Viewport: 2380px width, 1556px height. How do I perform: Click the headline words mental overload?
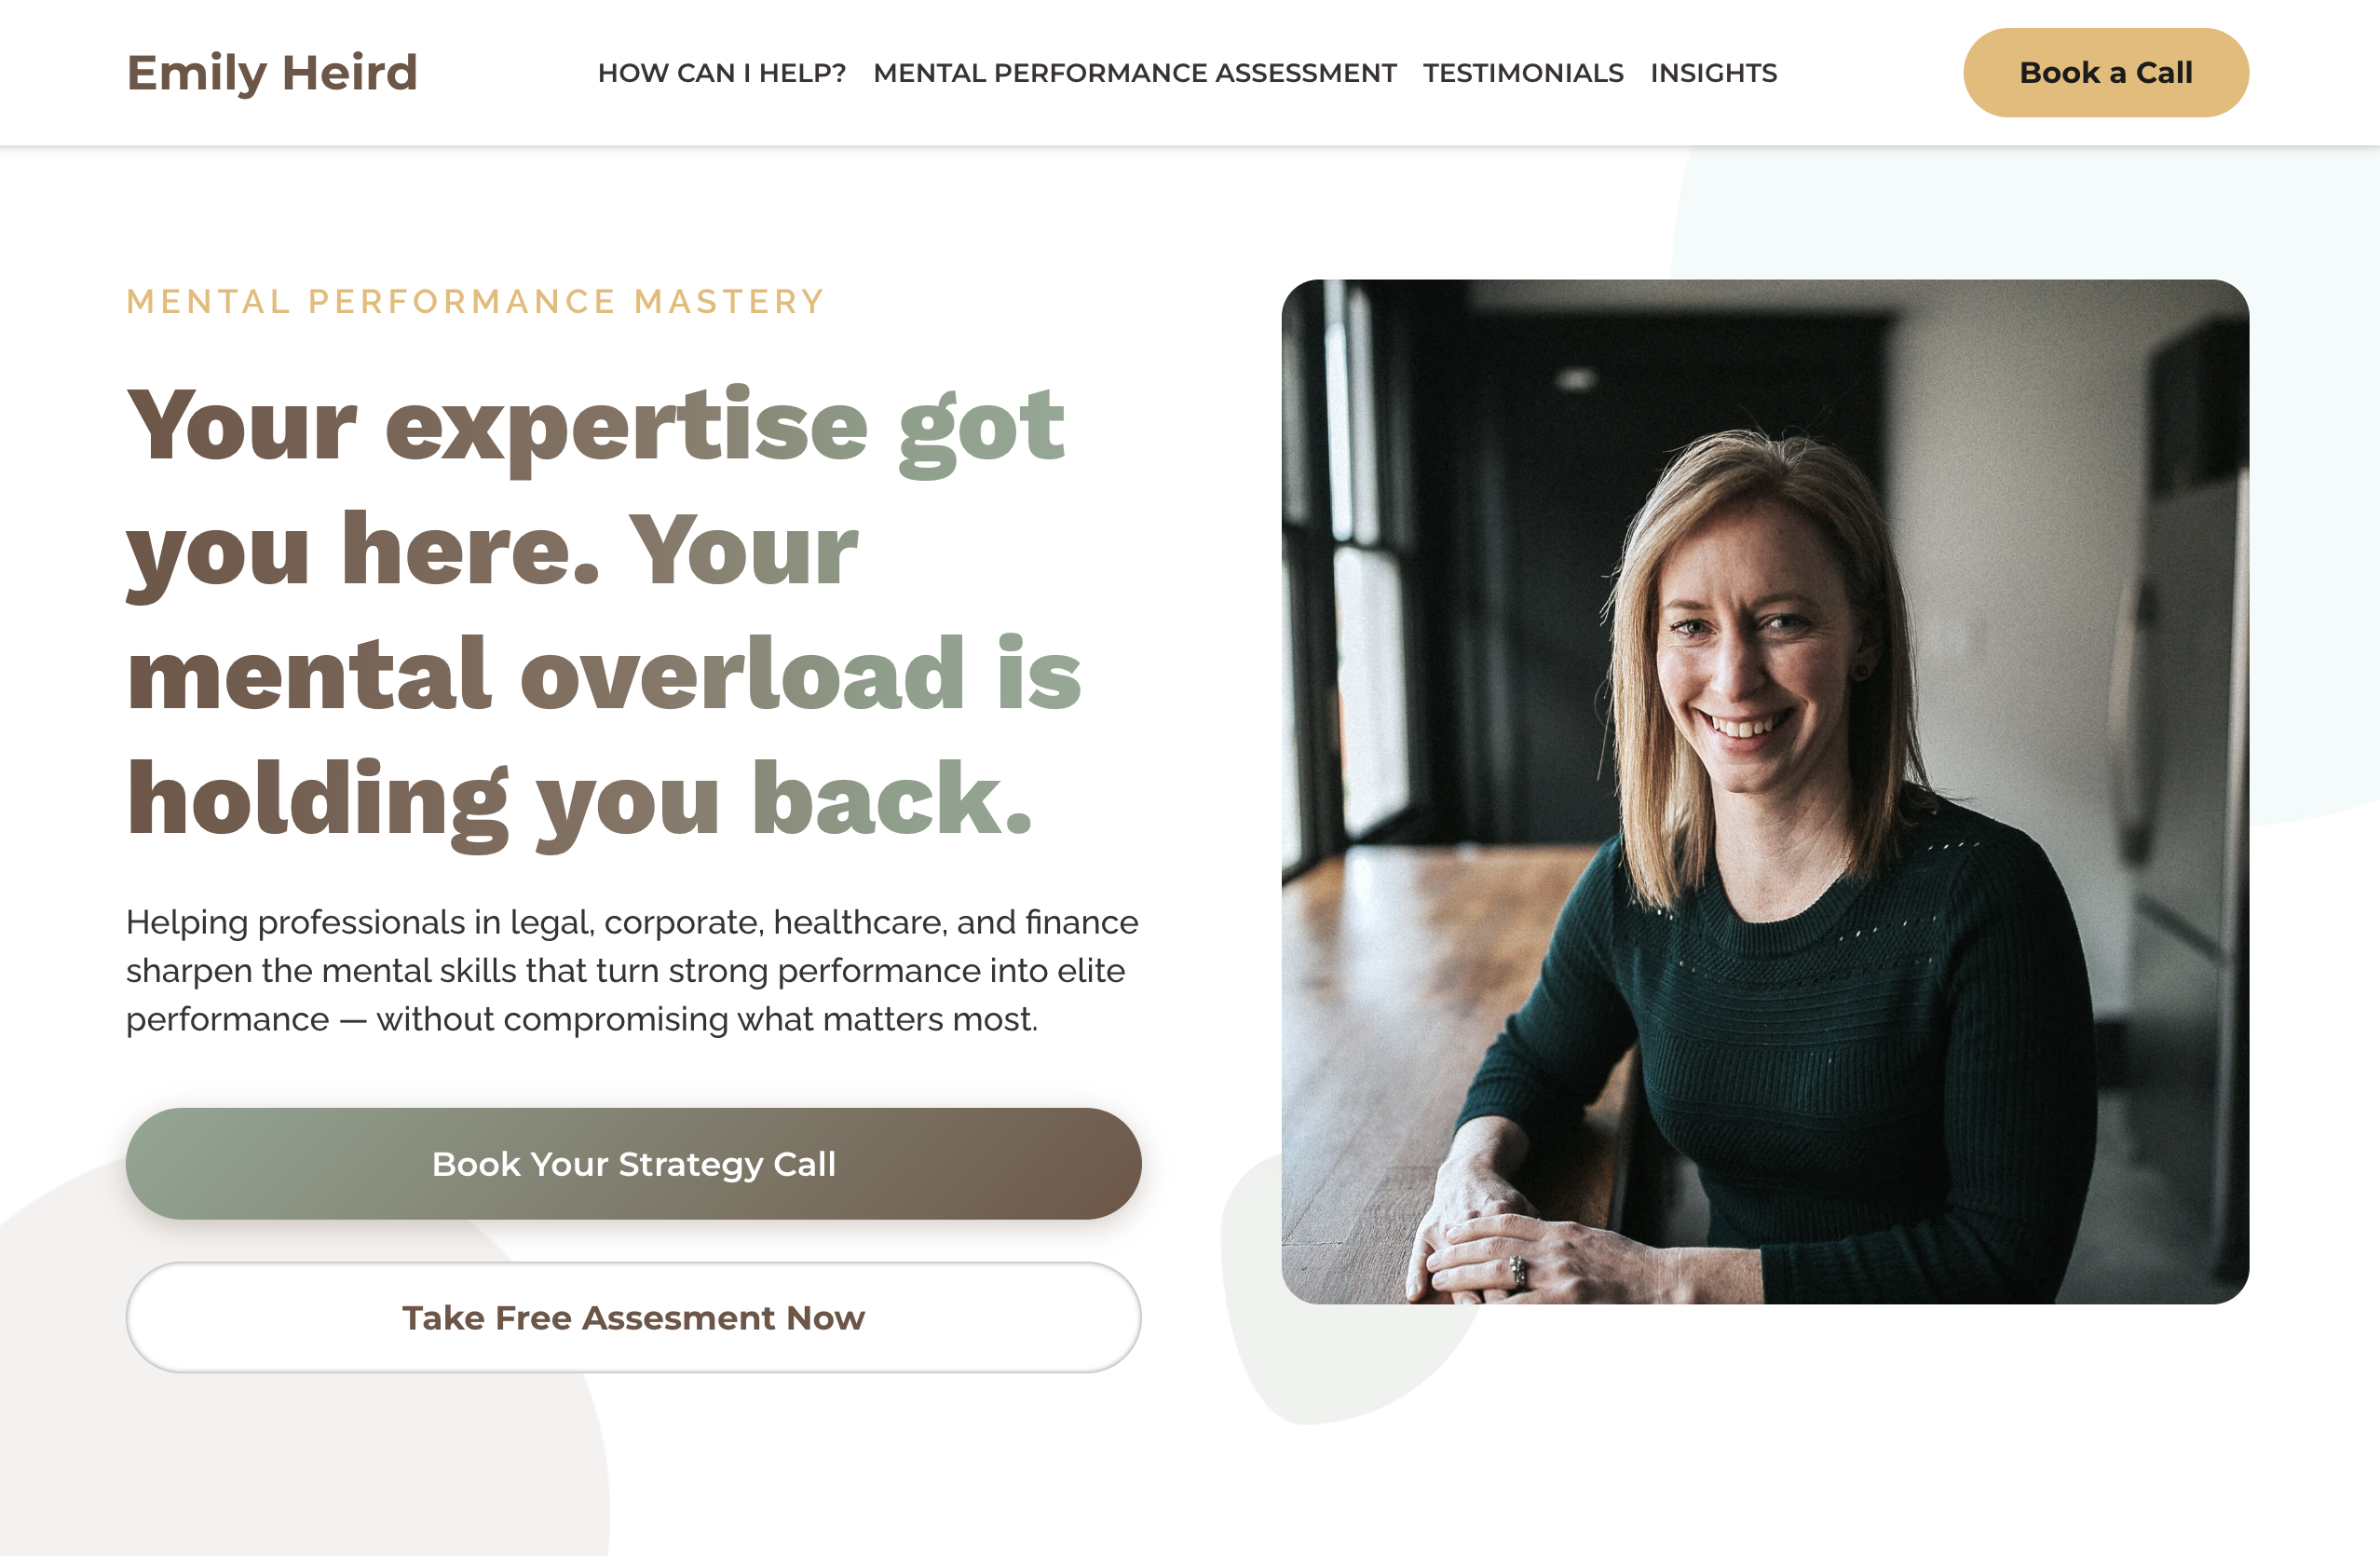546,675
